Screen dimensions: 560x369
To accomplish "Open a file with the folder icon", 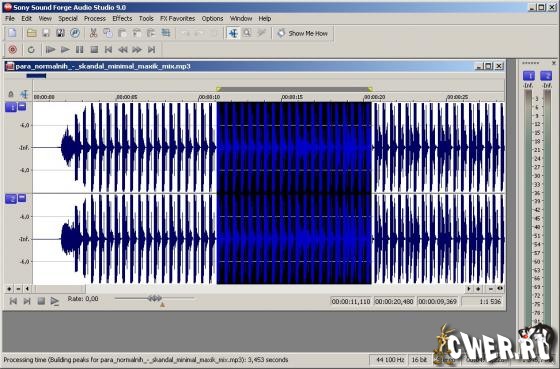I will coord(31,33).
